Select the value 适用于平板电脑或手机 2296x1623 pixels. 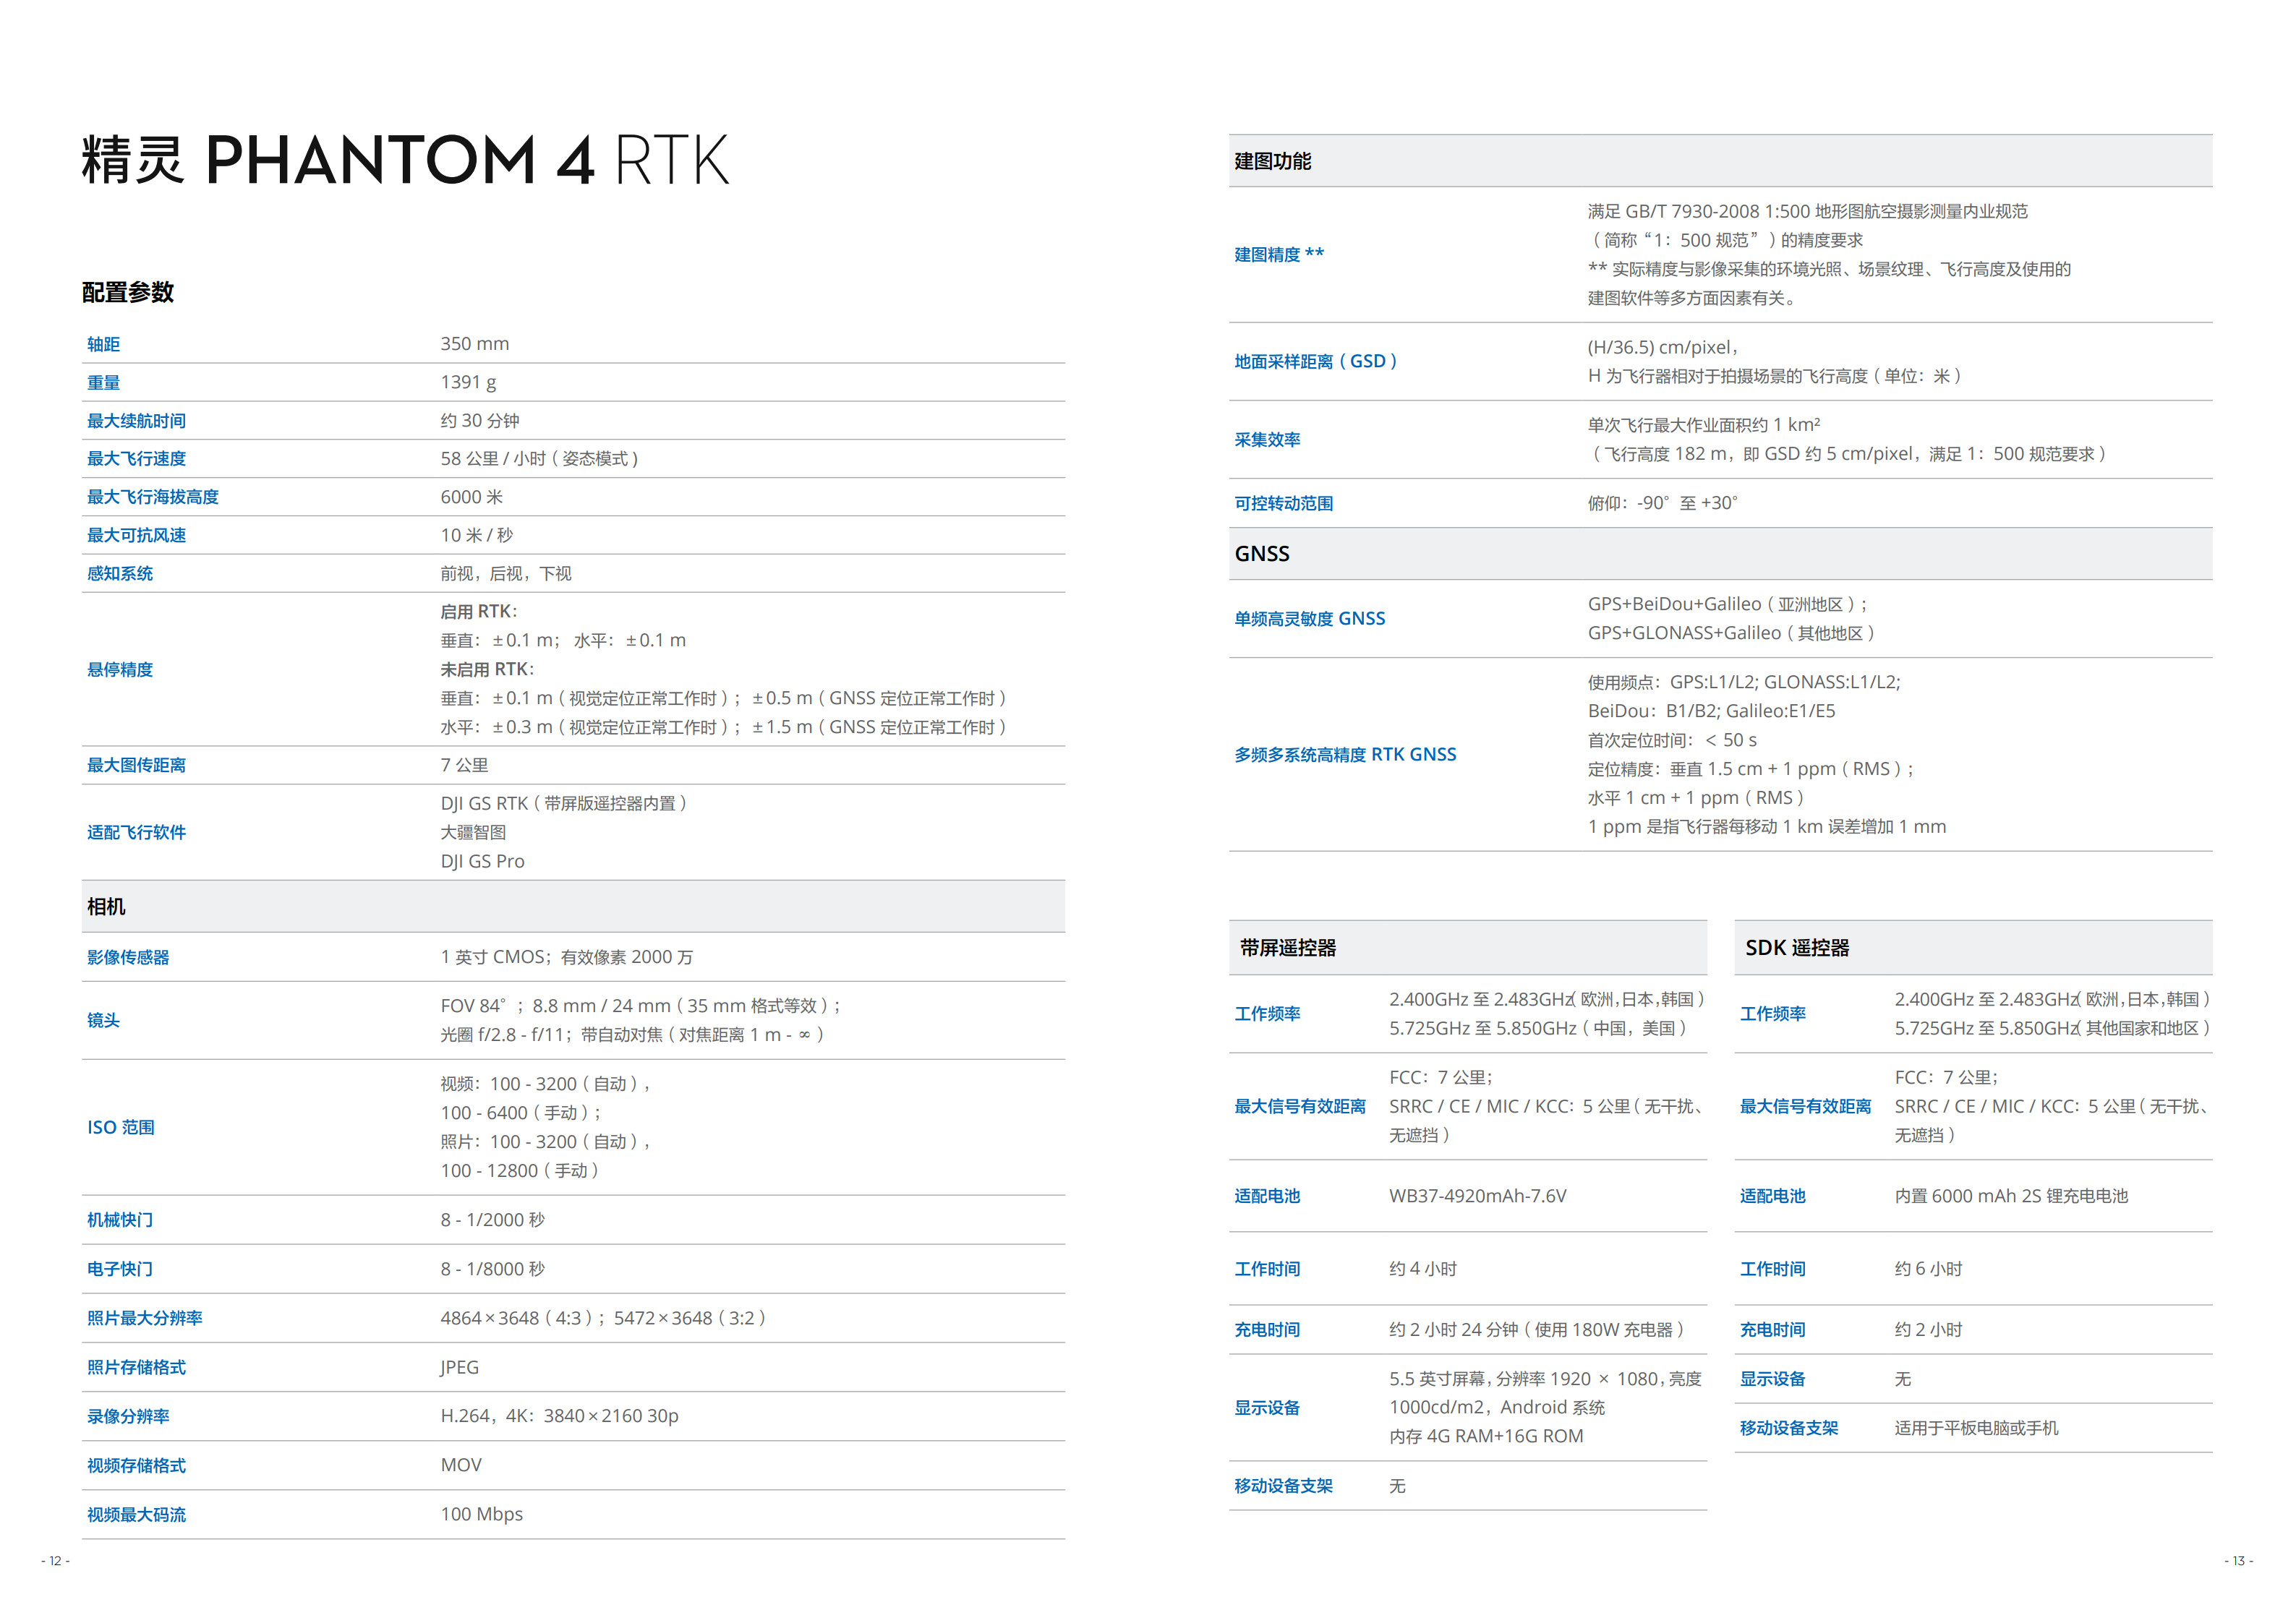1977,1429
